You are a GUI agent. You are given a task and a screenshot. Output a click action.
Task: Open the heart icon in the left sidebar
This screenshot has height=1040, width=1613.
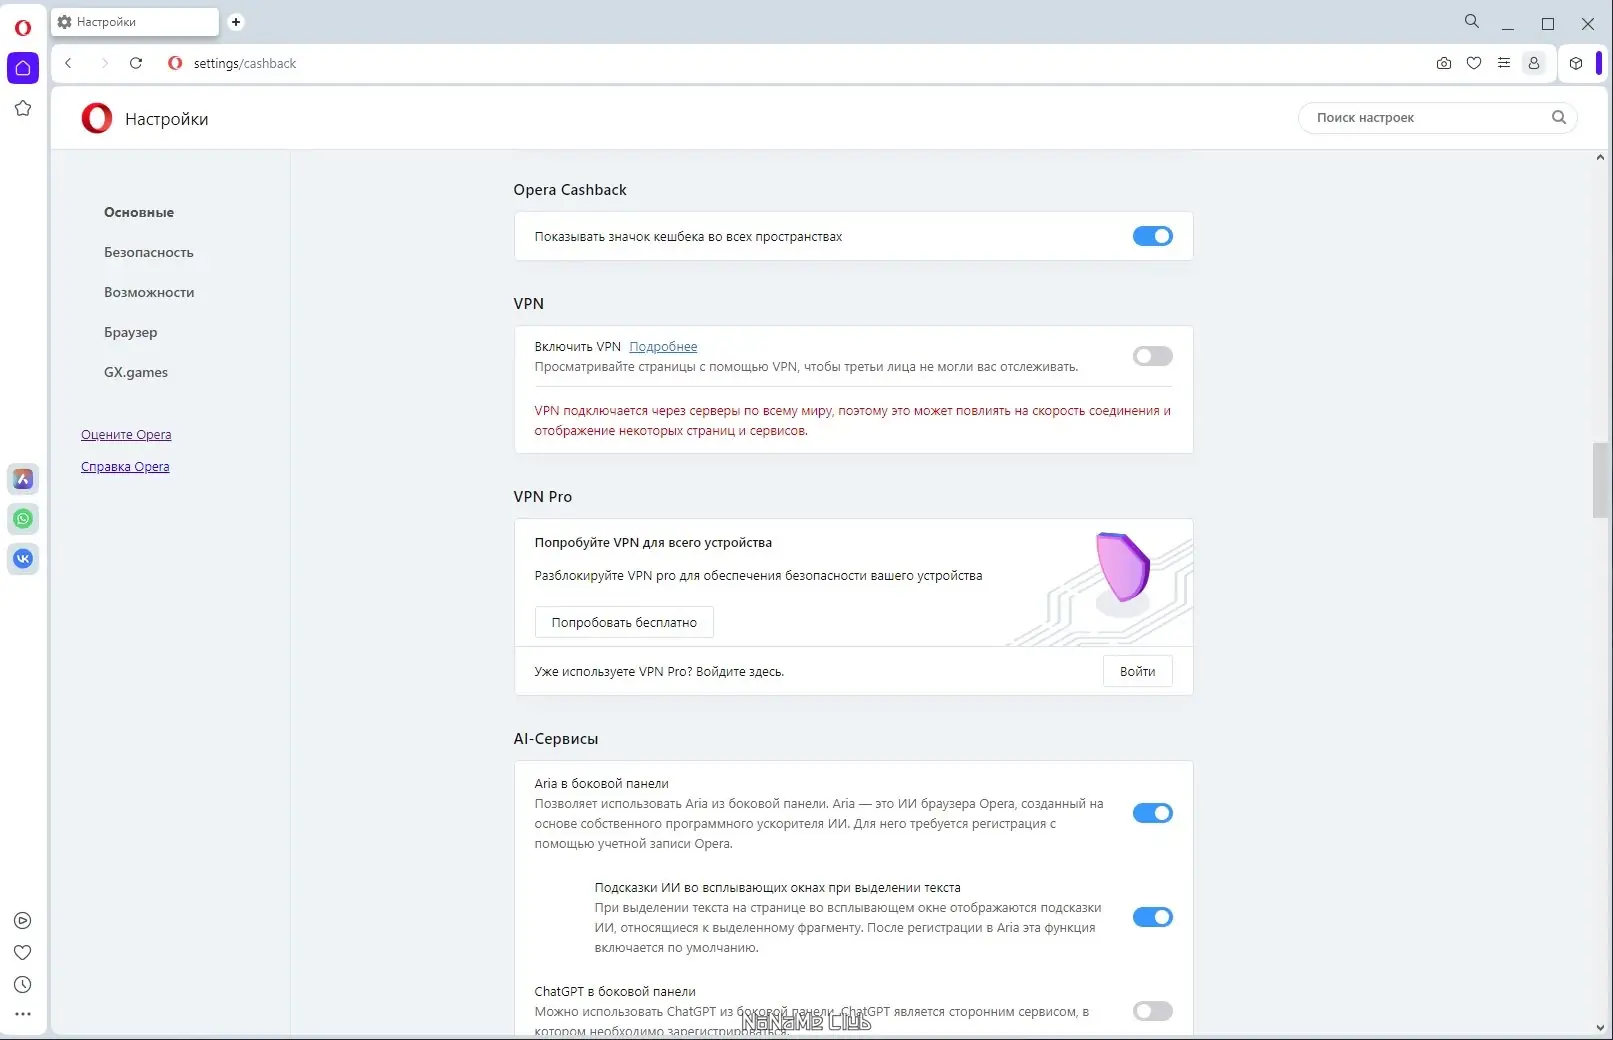click(x=23, y=953)
